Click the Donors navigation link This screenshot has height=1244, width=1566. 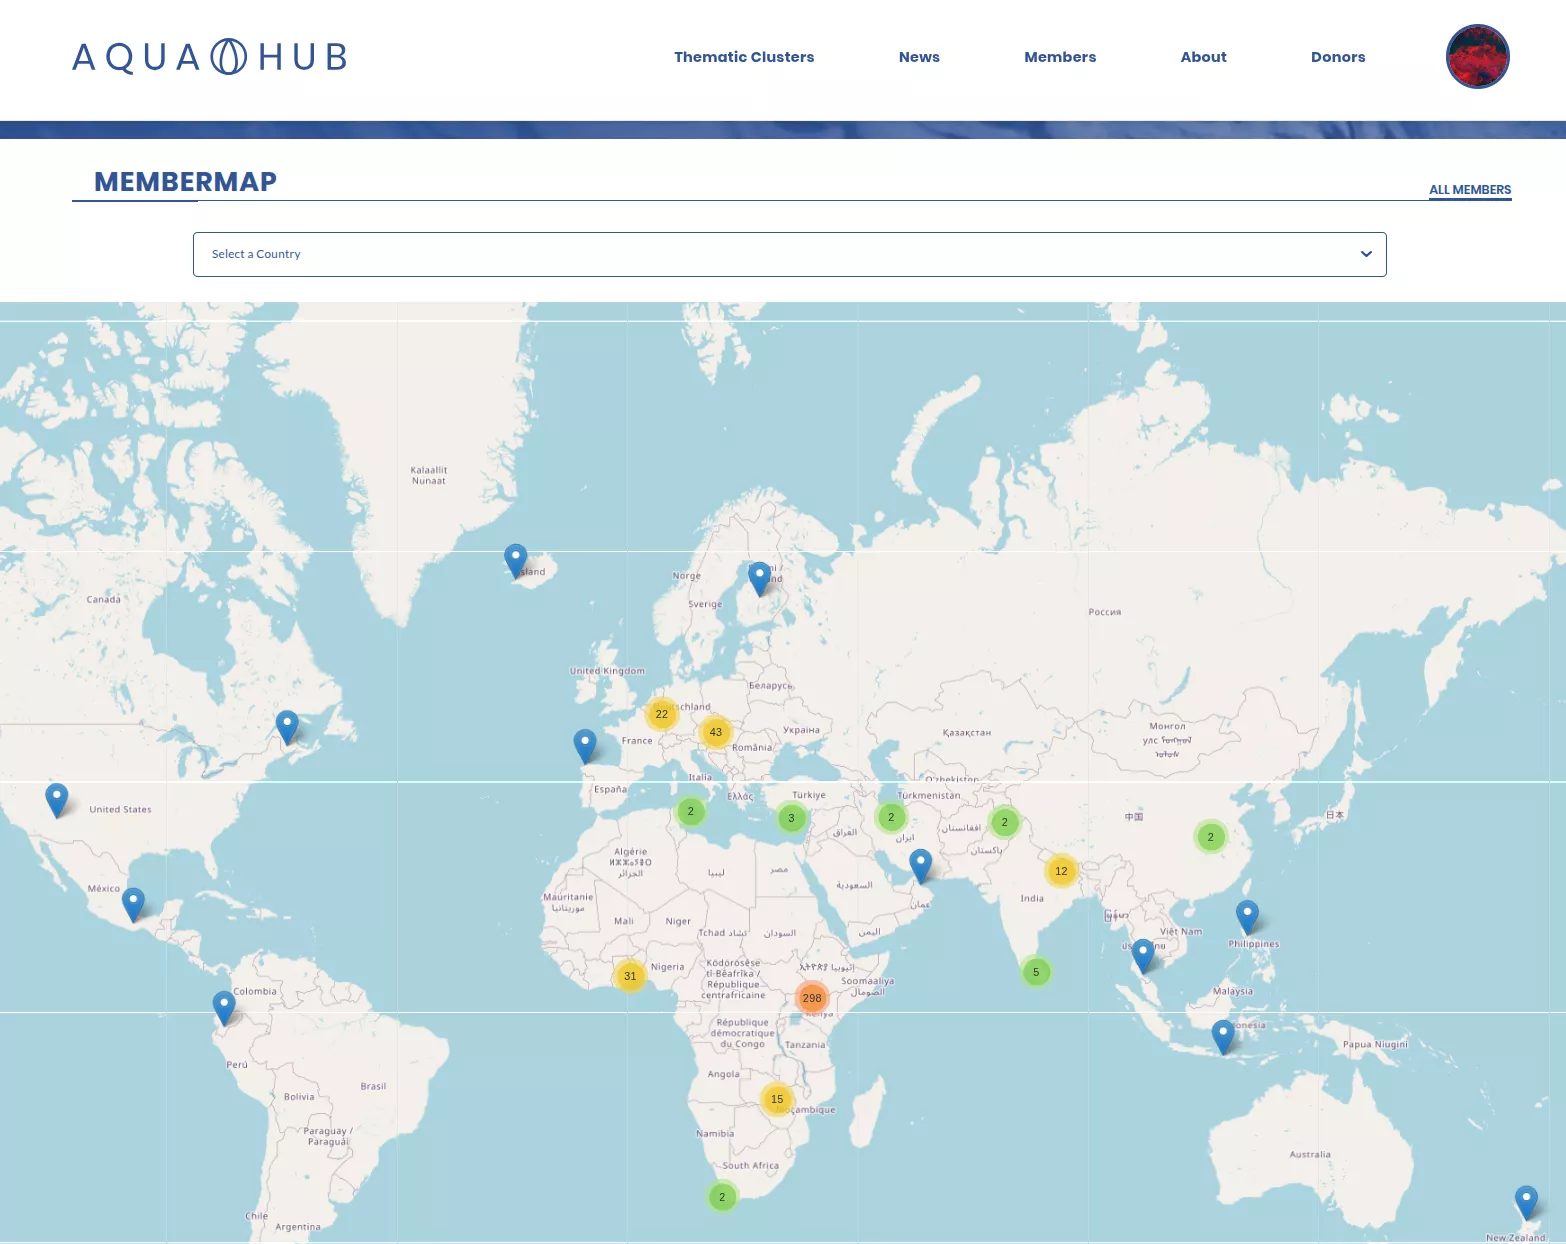(x=1338, y=57)
